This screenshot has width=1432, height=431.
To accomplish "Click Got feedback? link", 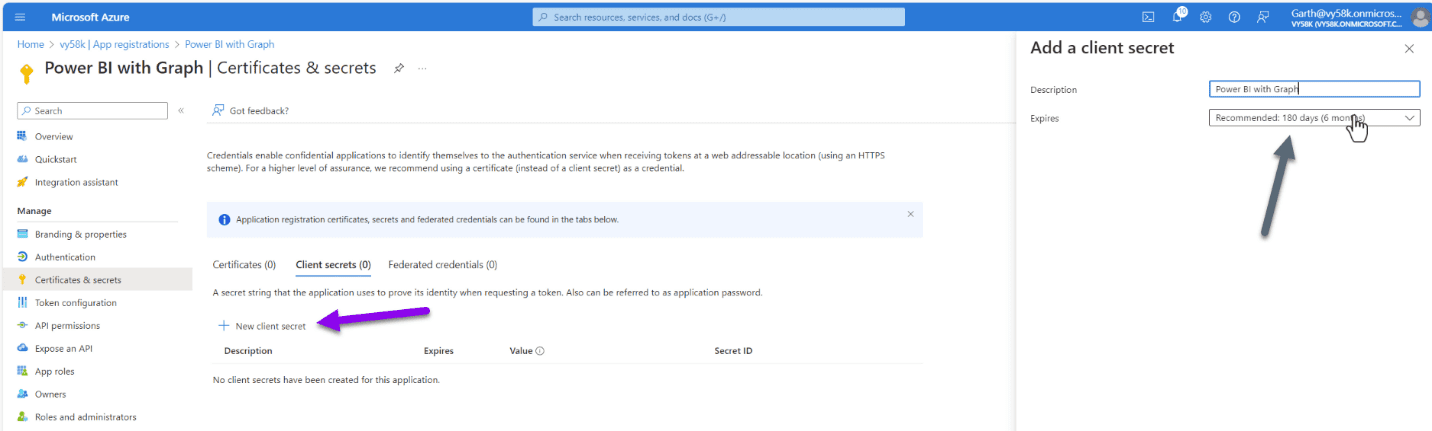I will pyautogui.click(x=250, y=110).
